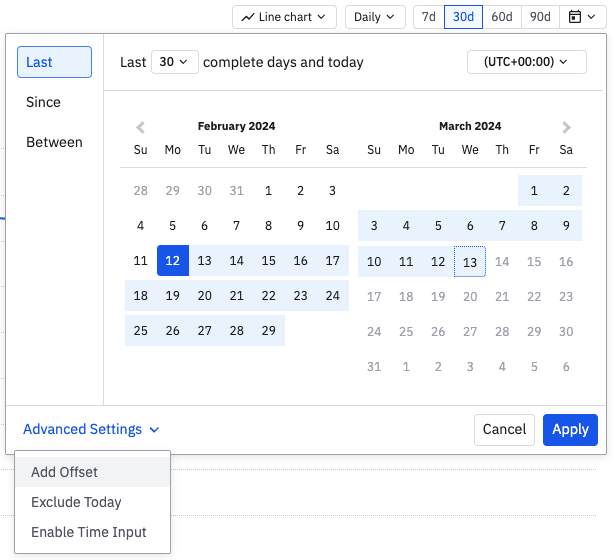Switch to Last date mode
Screen dimensions: 614x560
click(54, 62)
